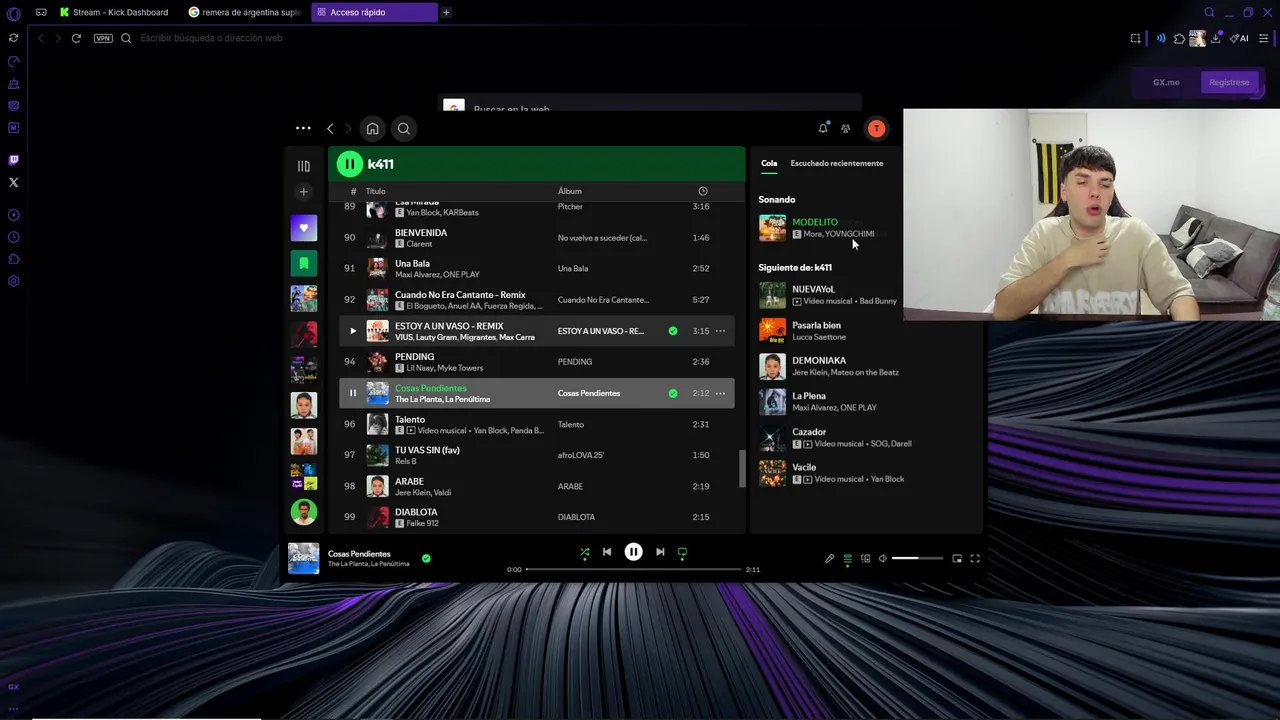The height and width of the screenshot is (720, 1280).
Task: Expand Your Library sidebar
Action: 304,166
